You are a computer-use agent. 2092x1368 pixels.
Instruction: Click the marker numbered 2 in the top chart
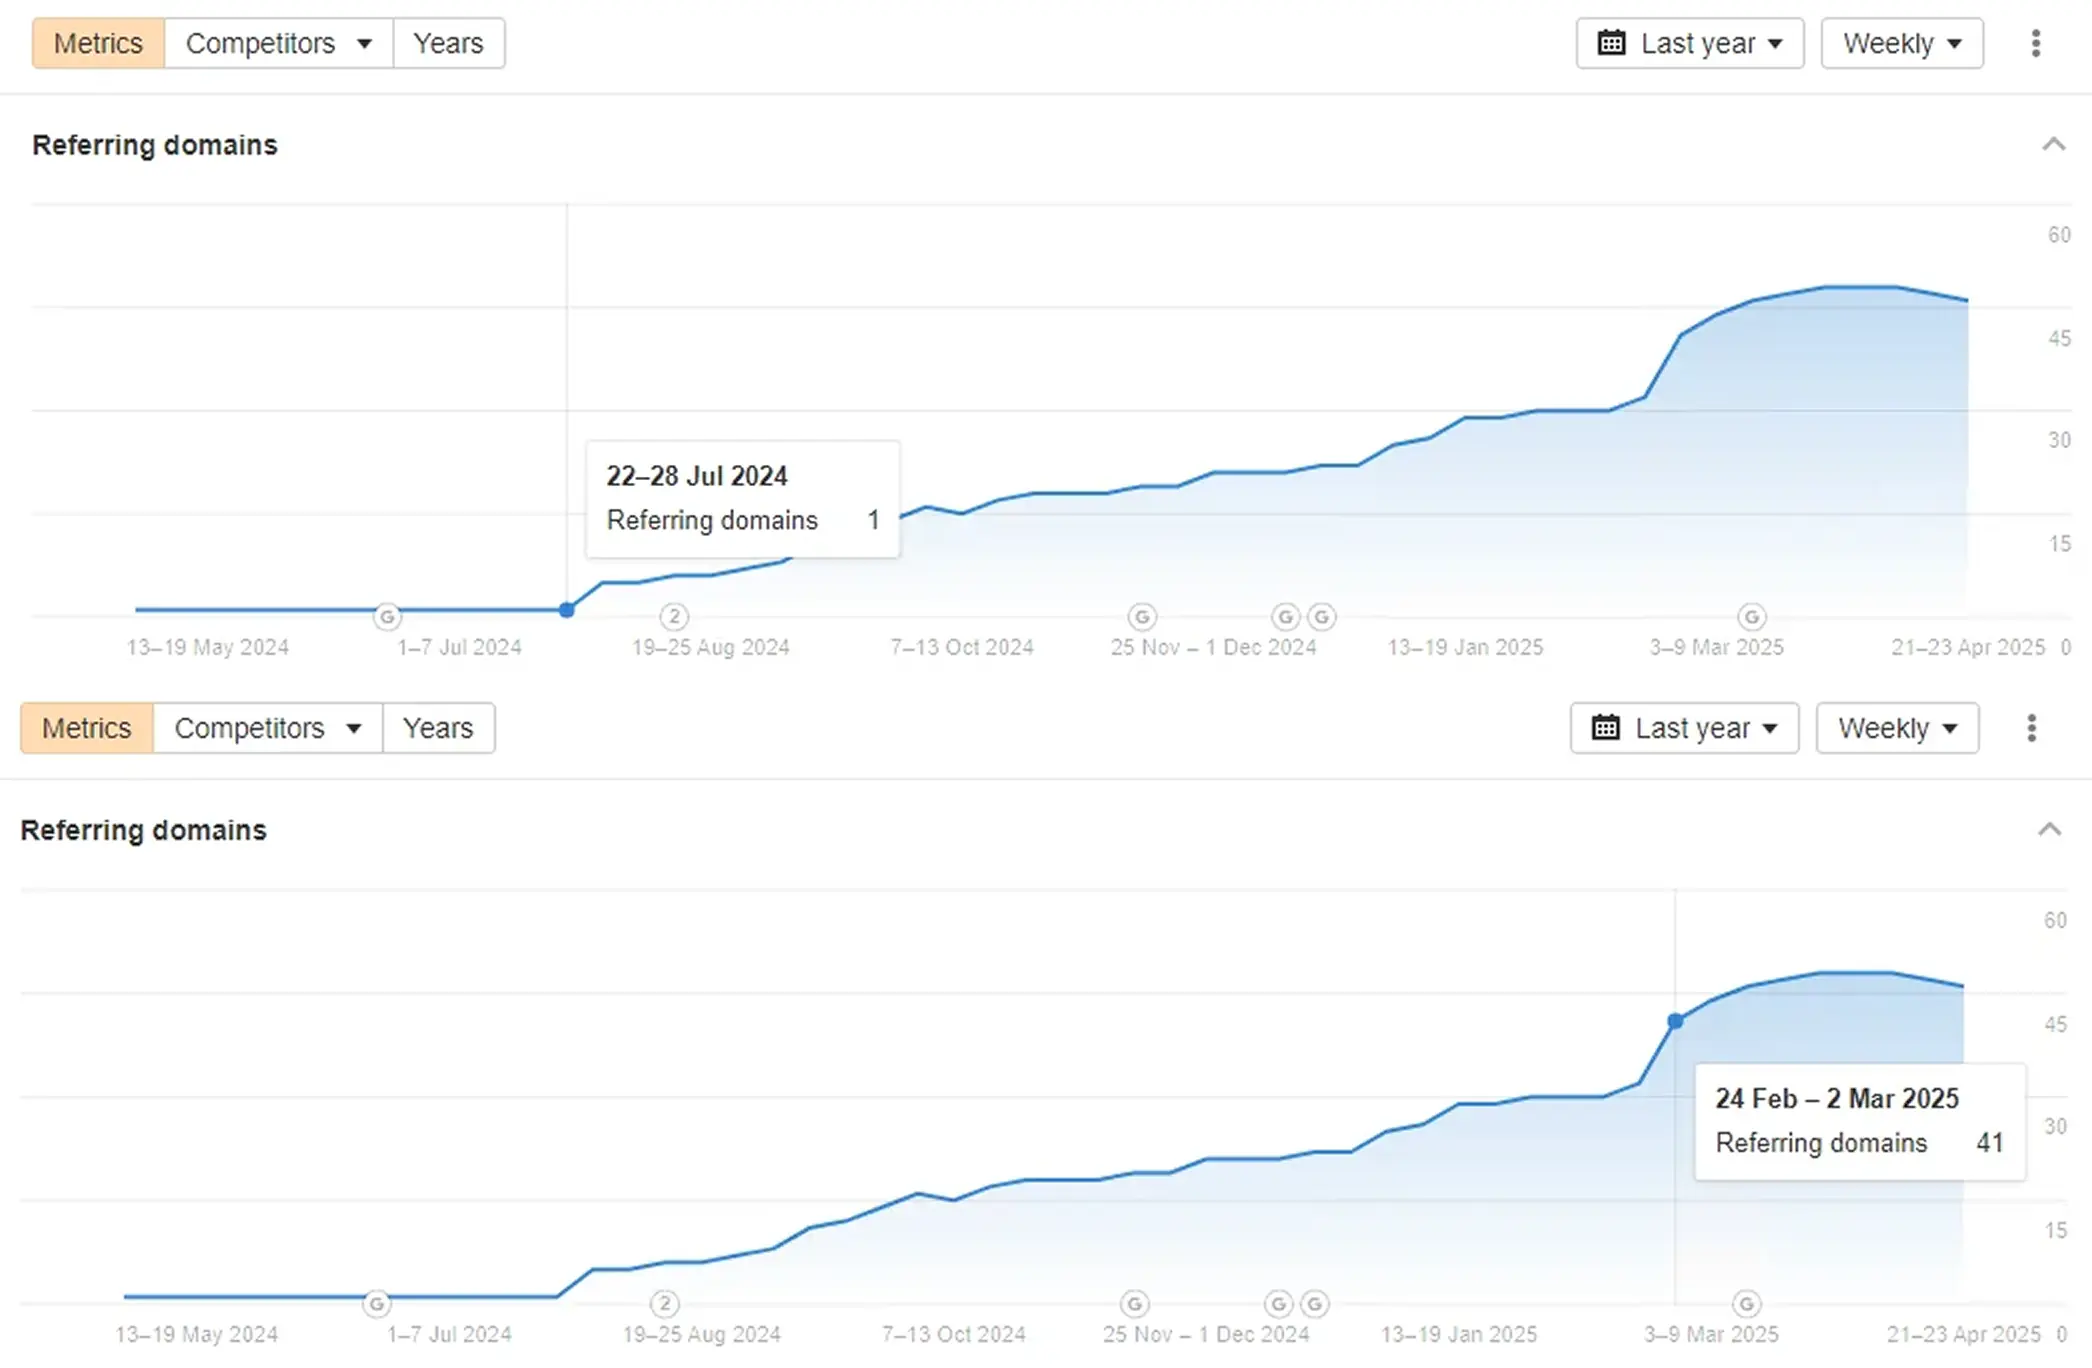pos(675,617)
